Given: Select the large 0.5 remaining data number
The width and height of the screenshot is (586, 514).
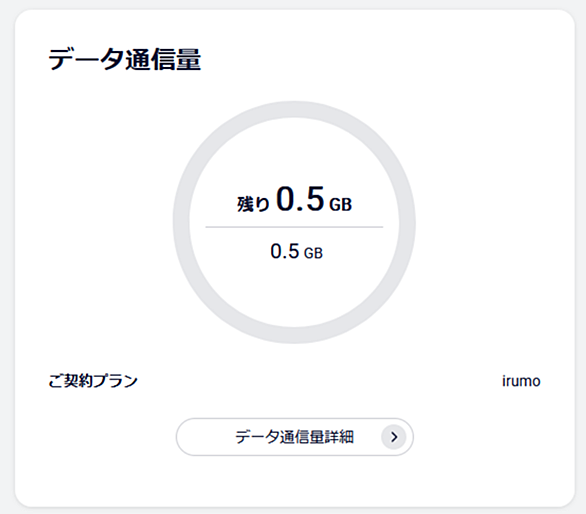Looking at the screenshot, I should [300, 199].
